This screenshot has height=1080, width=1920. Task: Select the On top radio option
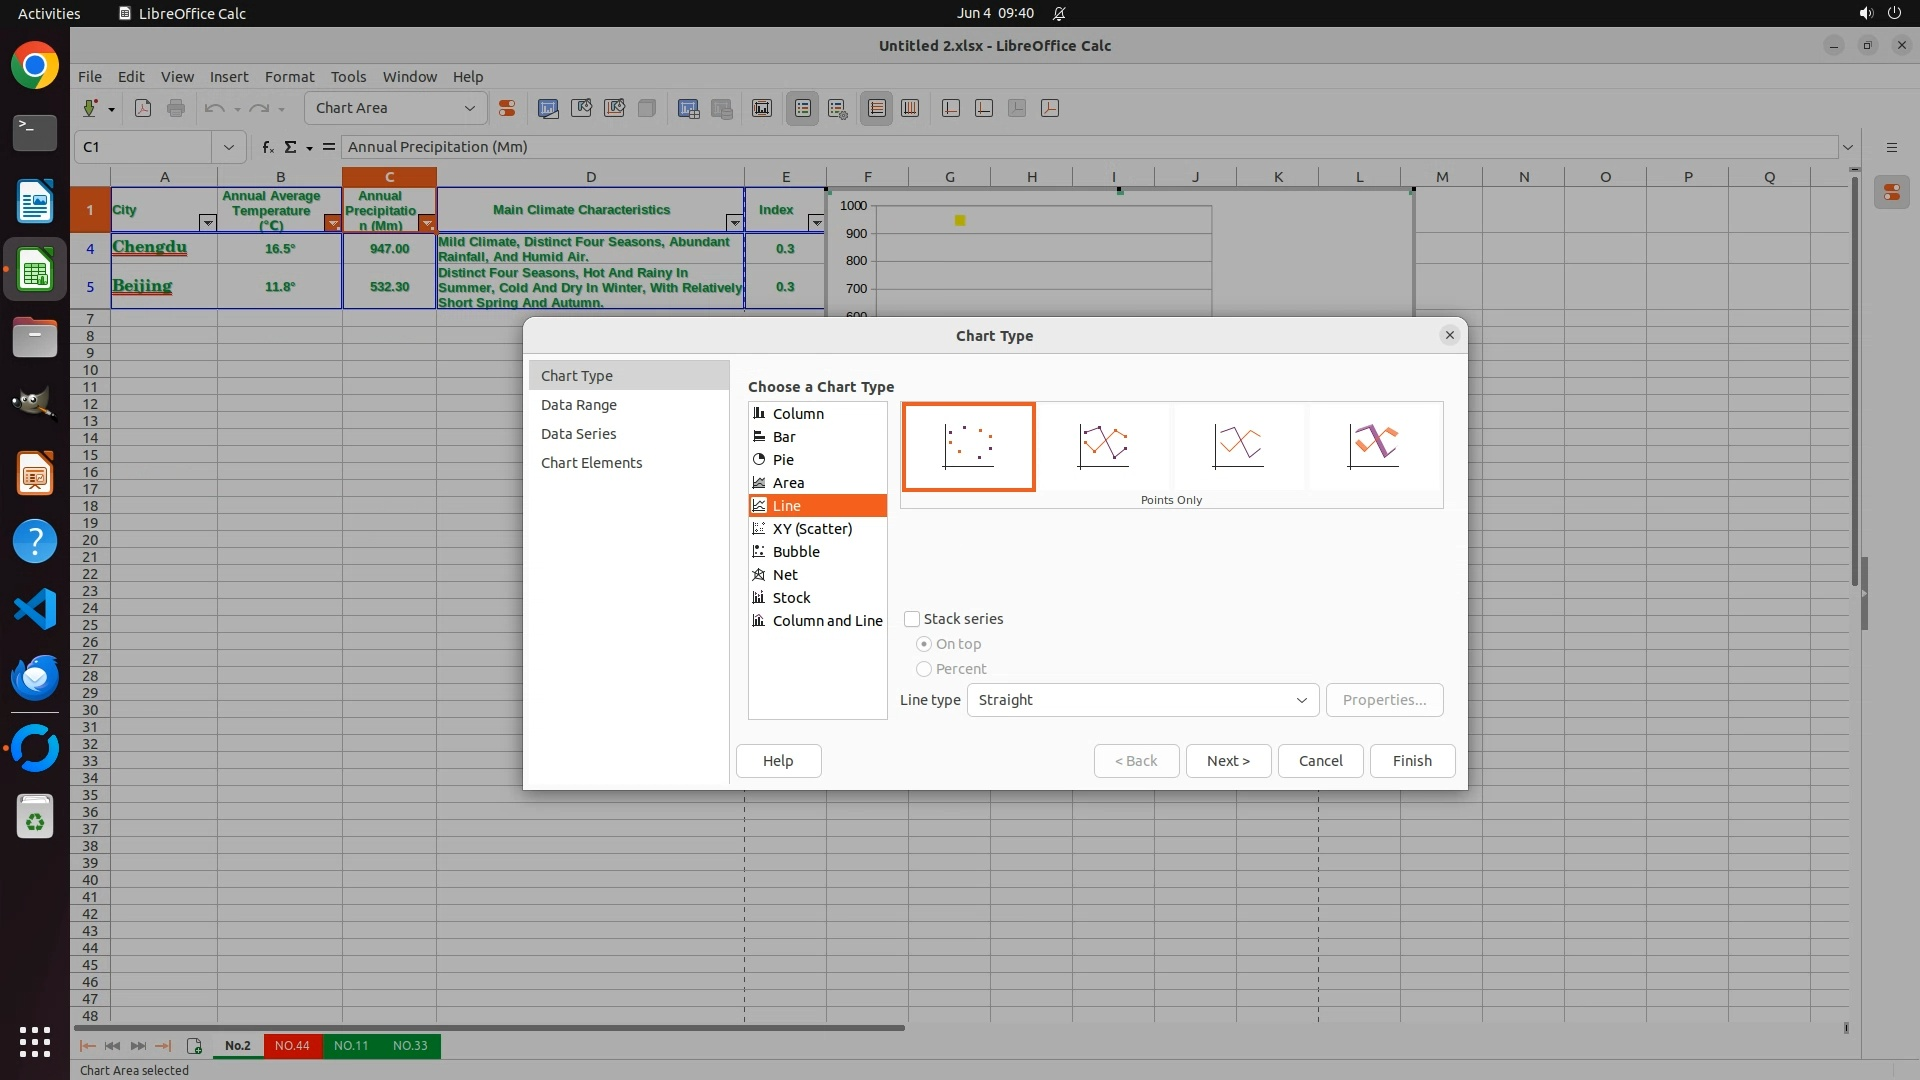click(x=924, y=644)
